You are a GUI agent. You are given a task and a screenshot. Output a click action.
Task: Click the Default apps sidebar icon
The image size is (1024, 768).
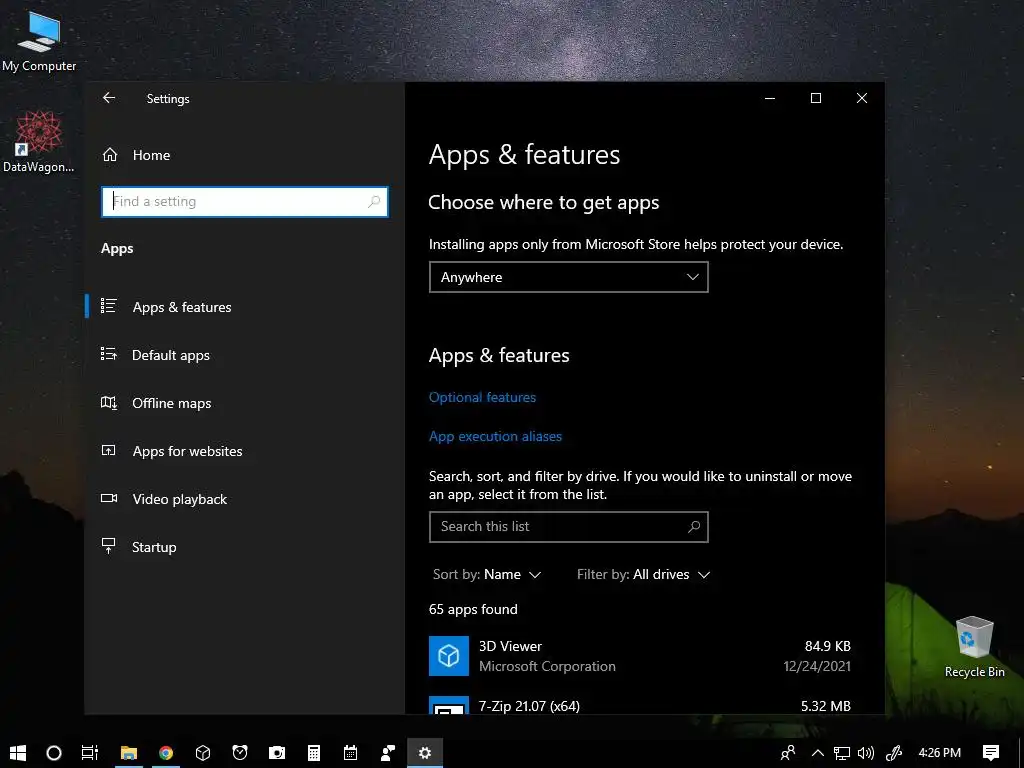(108, 354)
